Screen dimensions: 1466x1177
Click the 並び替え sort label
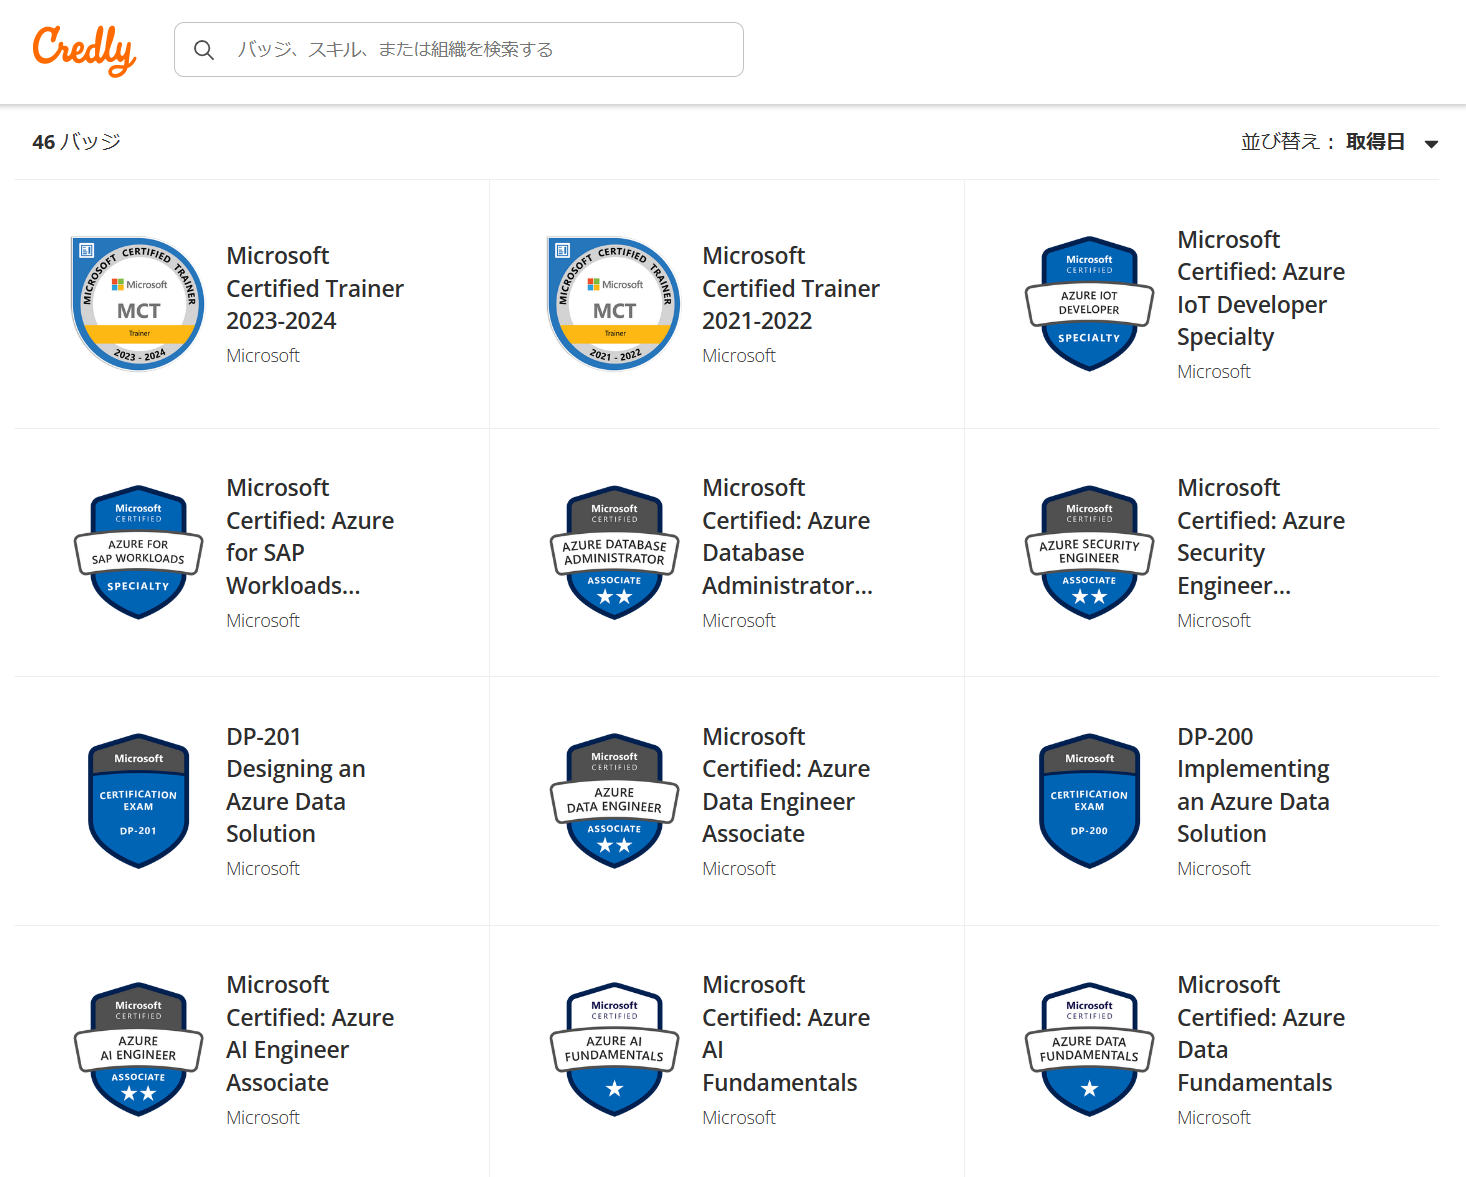click(1288, 142)
